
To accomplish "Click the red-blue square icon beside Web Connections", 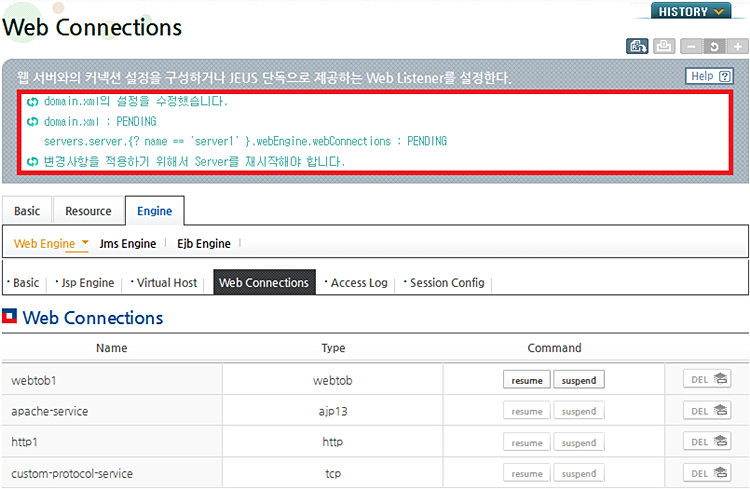I will (10, 316).
